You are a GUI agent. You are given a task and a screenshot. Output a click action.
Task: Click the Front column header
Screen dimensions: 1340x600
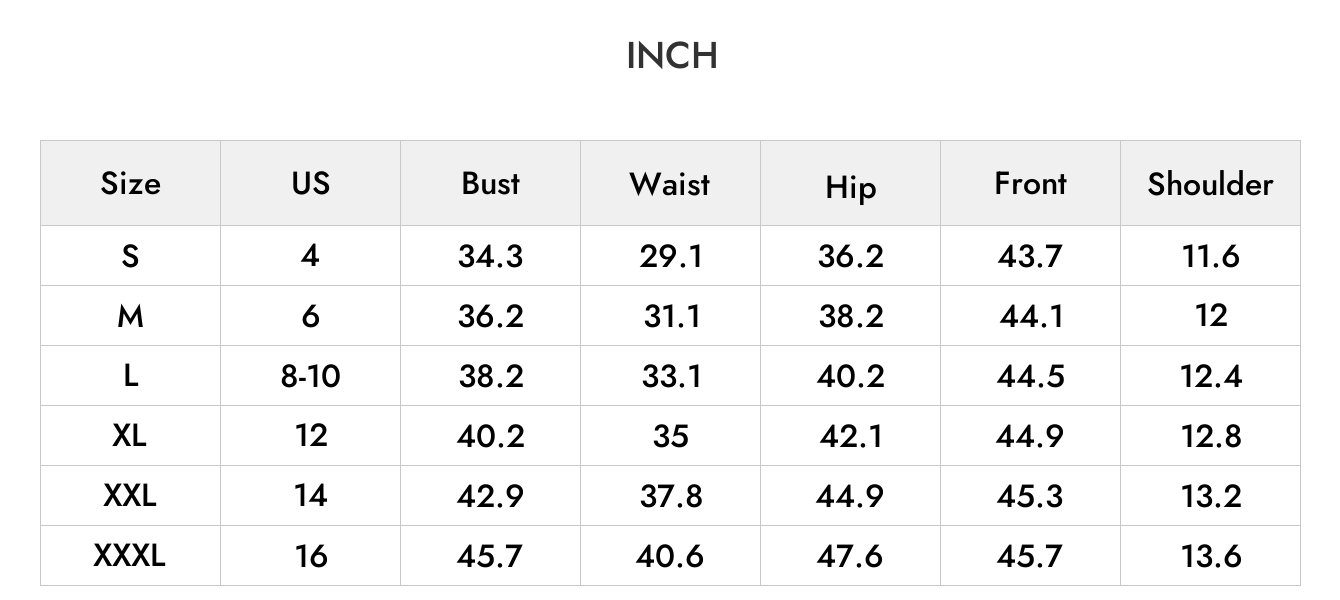(1030, 183)
